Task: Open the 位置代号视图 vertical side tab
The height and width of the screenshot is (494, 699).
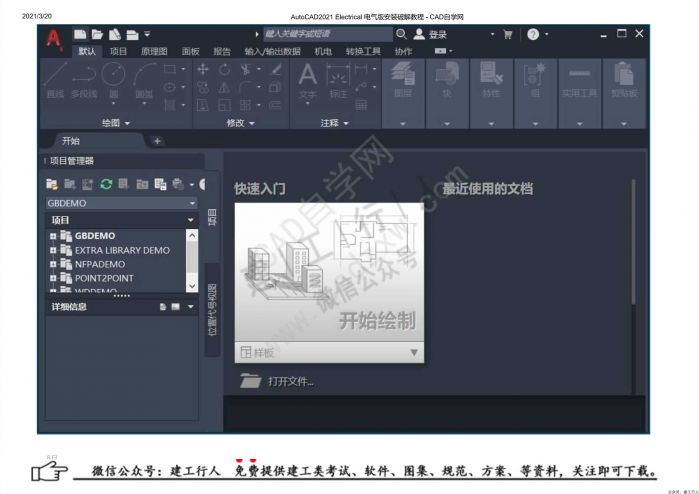Action: (x=212, y=310)
